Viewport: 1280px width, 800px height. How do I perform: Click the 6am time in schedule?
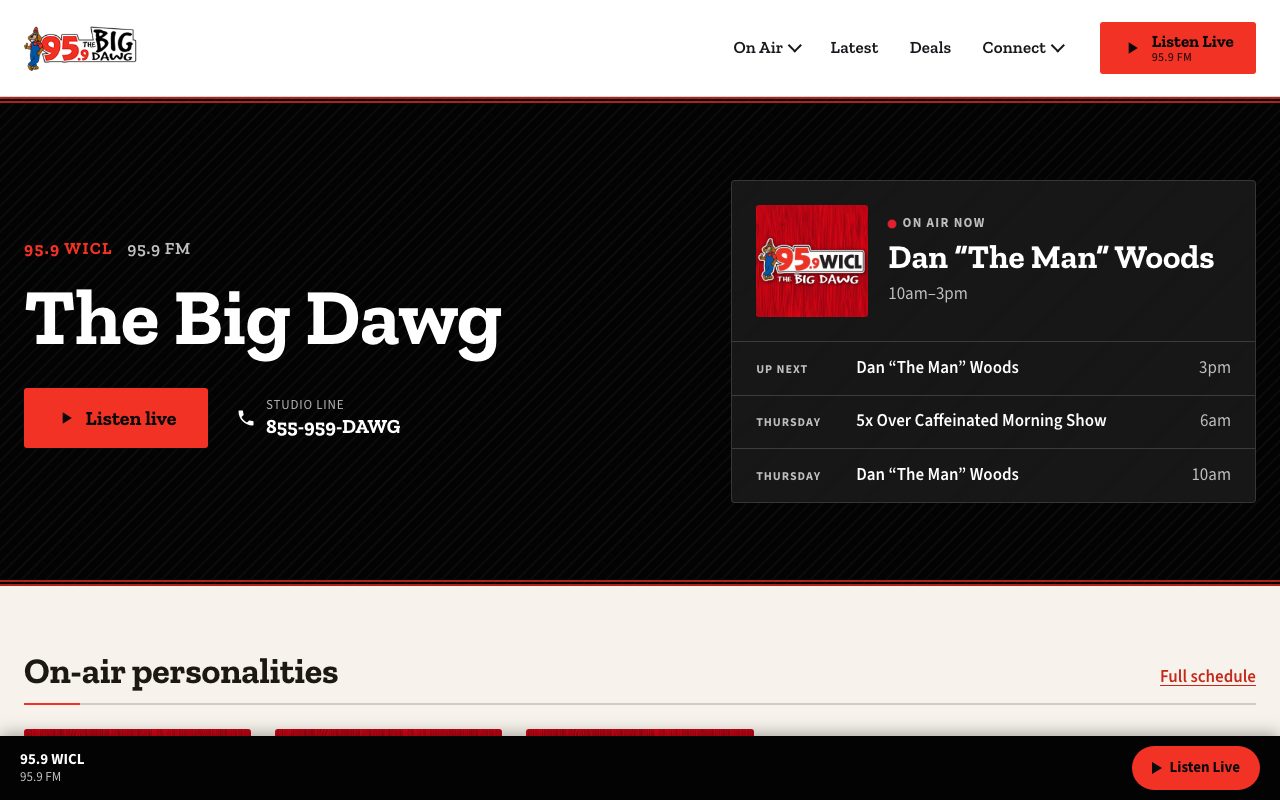point(1215,421)
